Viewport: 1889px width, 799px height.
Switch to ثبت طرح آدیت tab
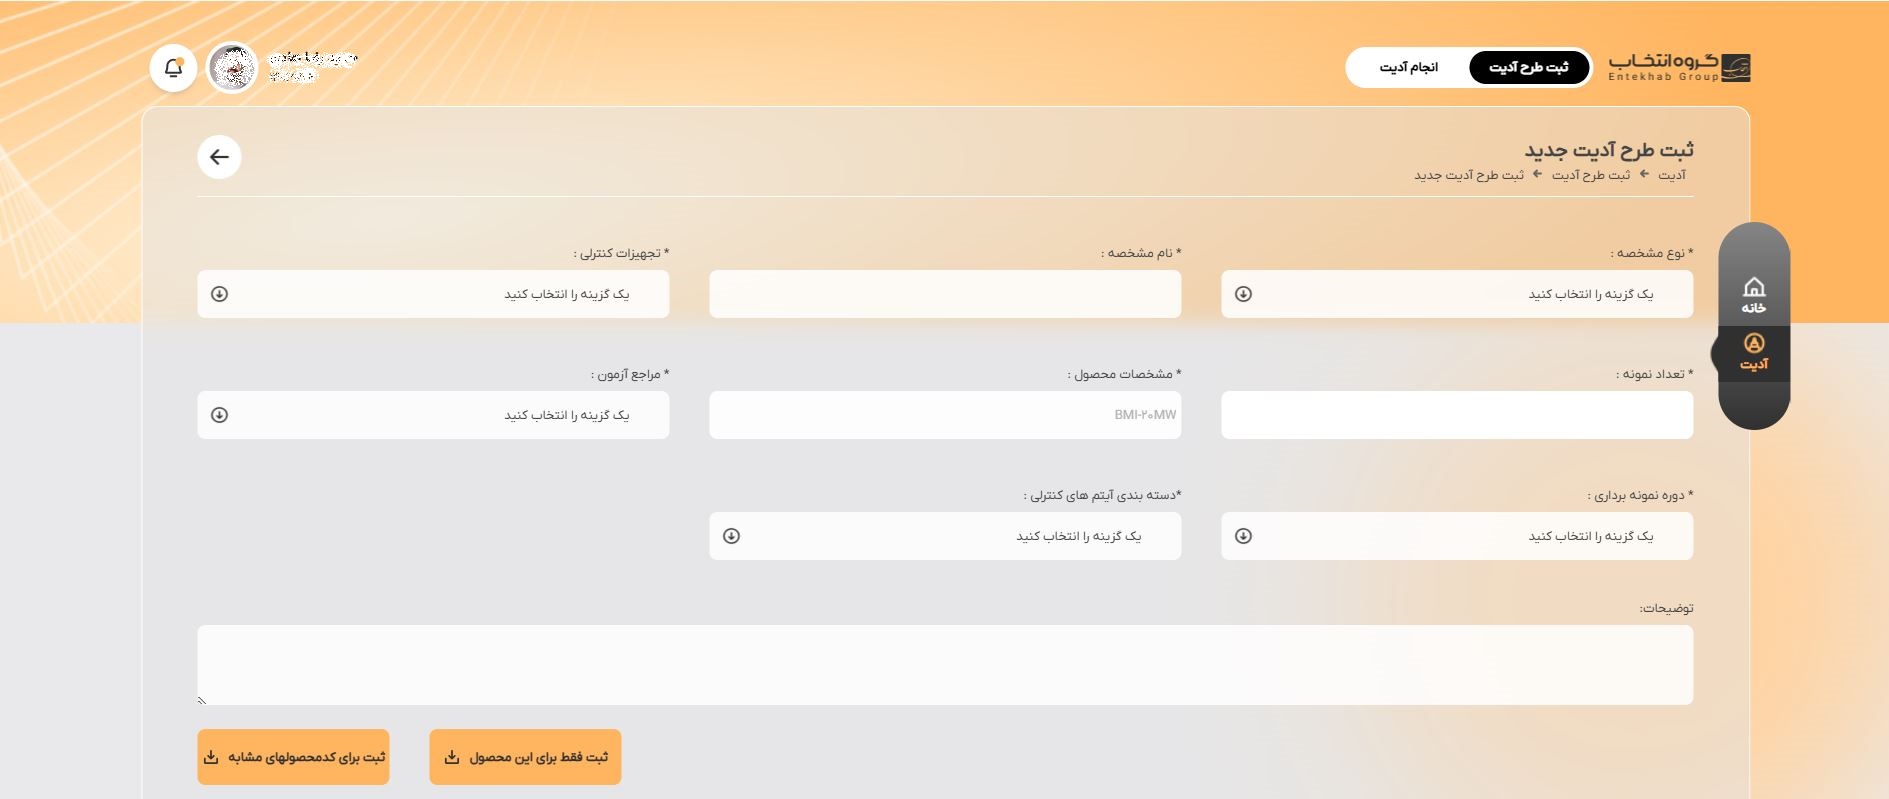coord(1528,67)
